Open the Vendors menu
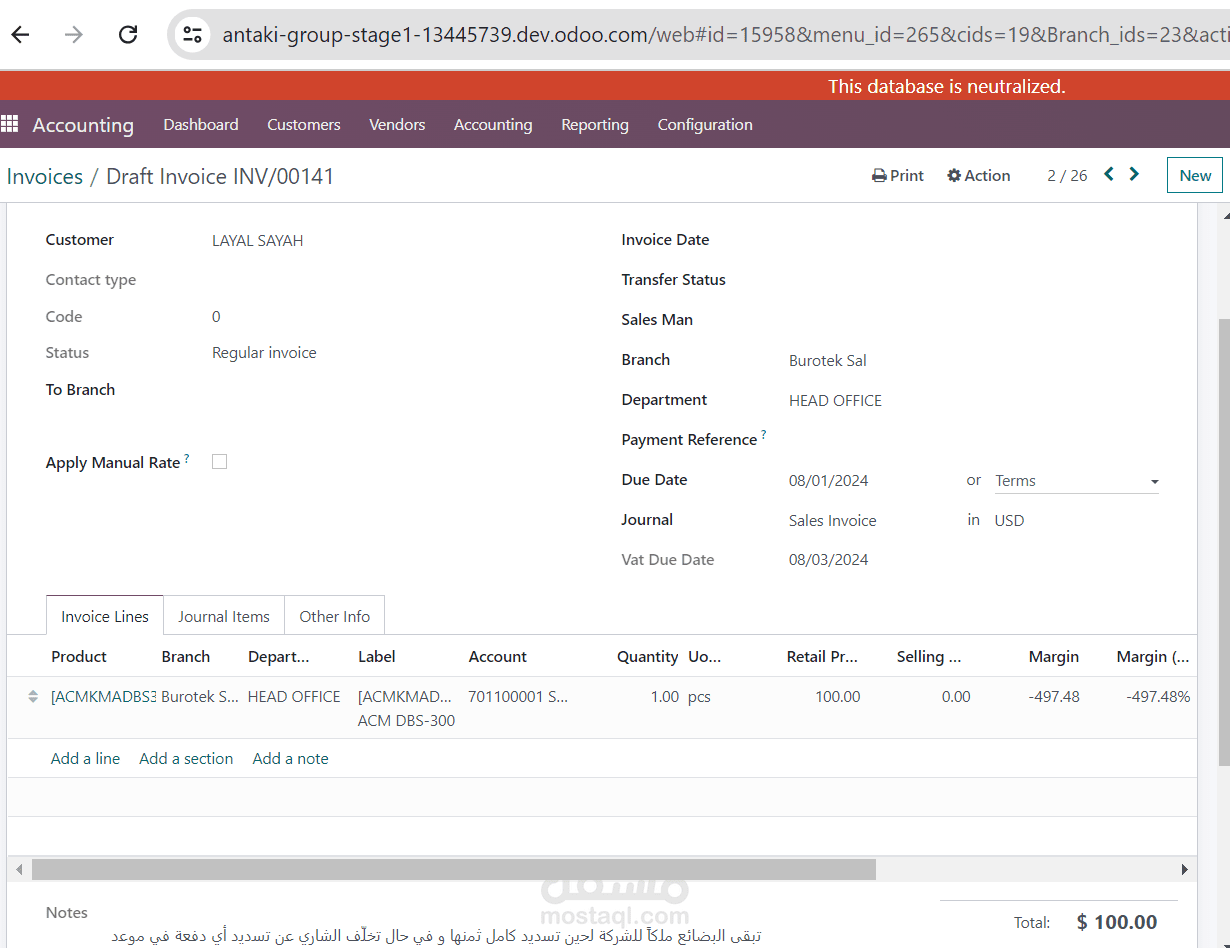1230x948 pixels. click(397, 124)
